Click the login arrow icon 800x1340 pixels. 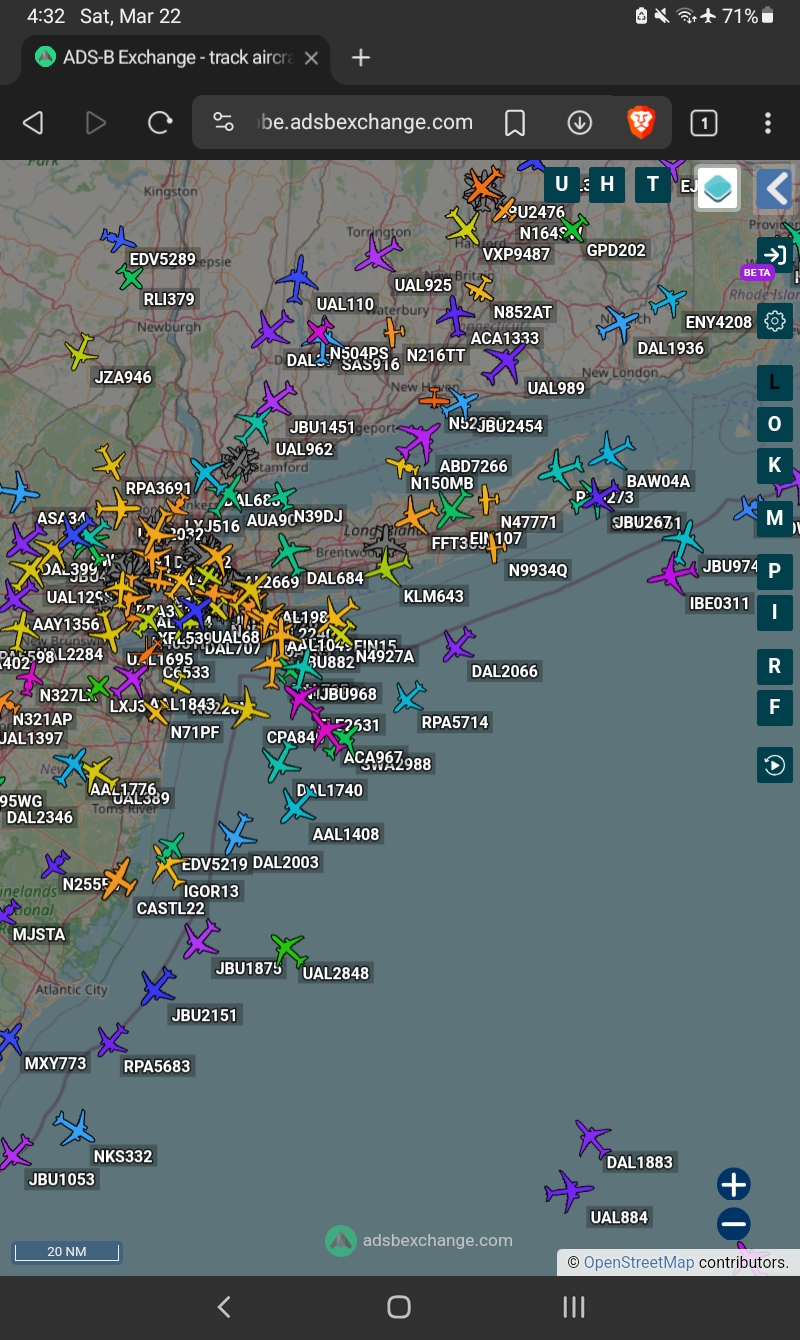(774, 253)
